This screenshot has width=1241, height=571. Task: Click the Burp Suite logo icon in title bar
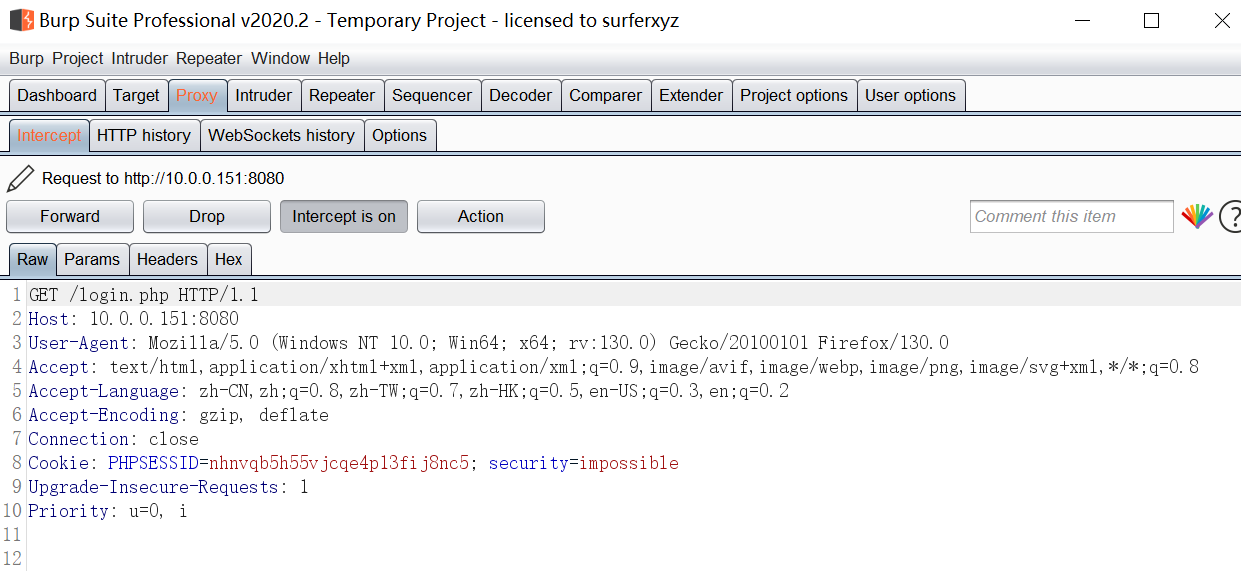tap(21, 20)
